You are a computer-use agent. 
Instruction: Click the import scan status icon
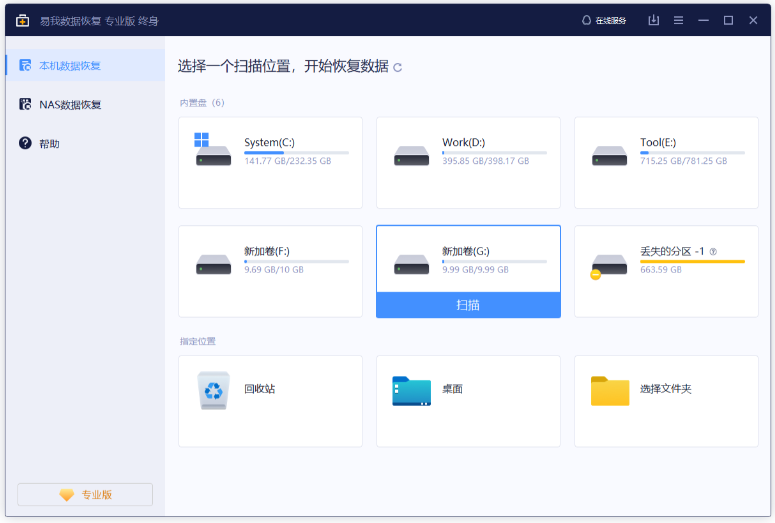[653, 20]
